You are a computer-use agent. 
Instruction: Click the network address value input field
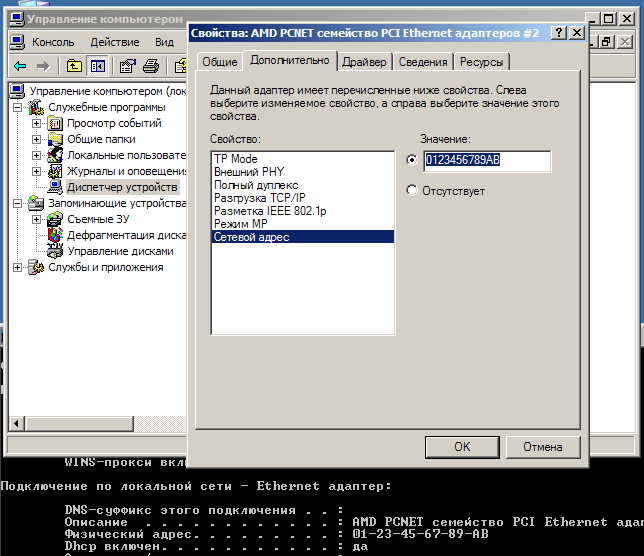click(487, 161)
